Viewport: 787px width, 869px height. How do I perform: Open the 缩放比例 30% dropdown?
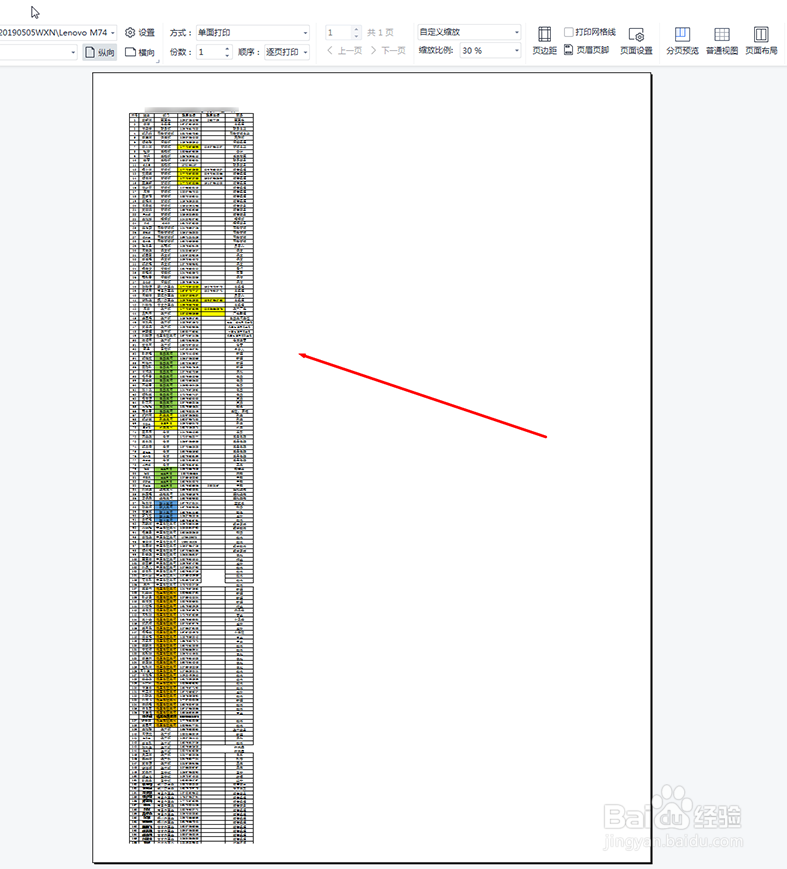[490, 50]
